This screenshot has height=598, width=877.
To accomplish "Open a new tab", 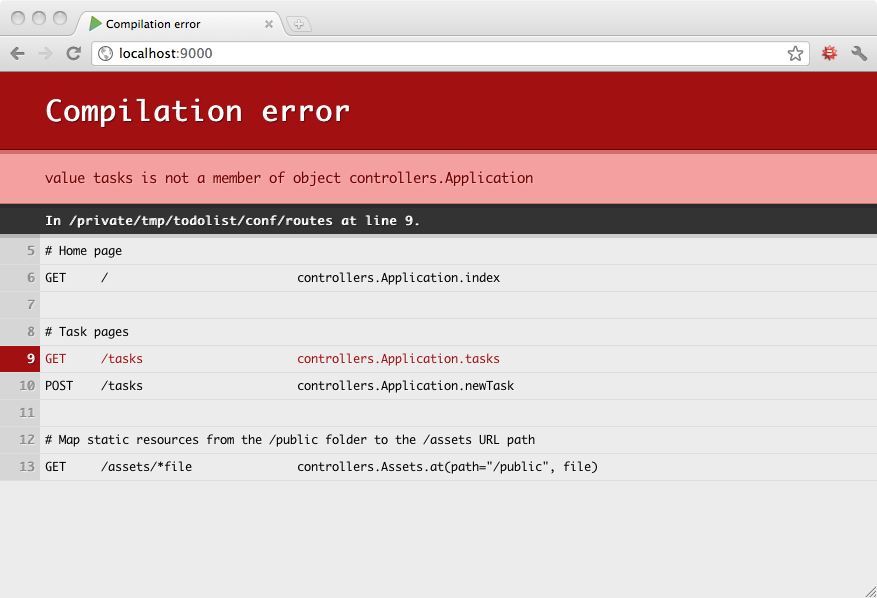I will (x=299, y=24).
